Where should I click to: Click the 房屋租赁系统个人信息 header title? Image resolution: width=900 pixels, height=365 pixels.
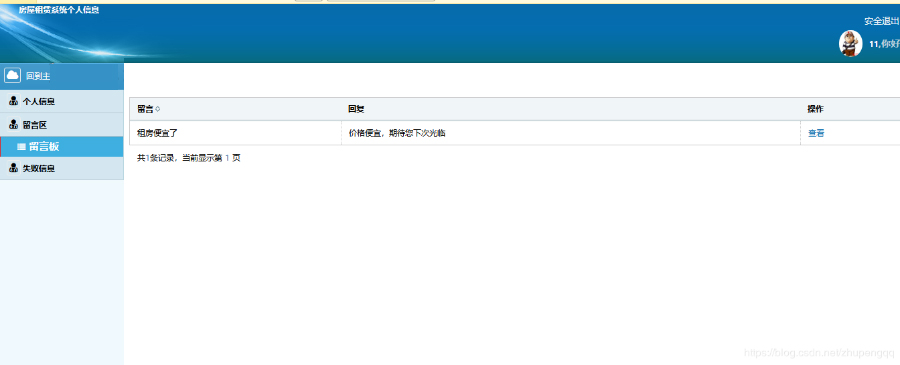59,10
